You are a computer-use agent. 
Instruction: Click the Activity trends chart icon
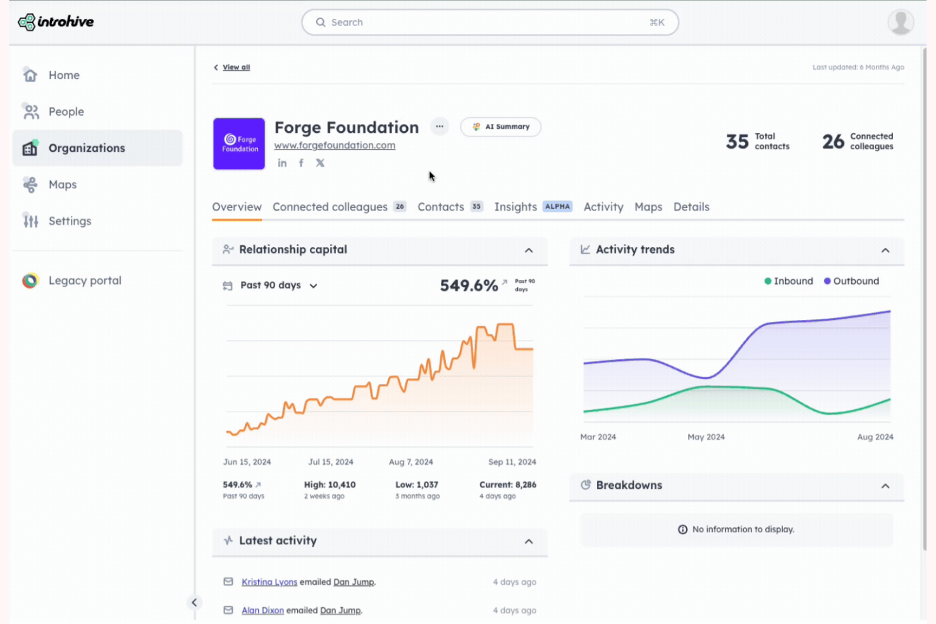[x=585, y=250]
